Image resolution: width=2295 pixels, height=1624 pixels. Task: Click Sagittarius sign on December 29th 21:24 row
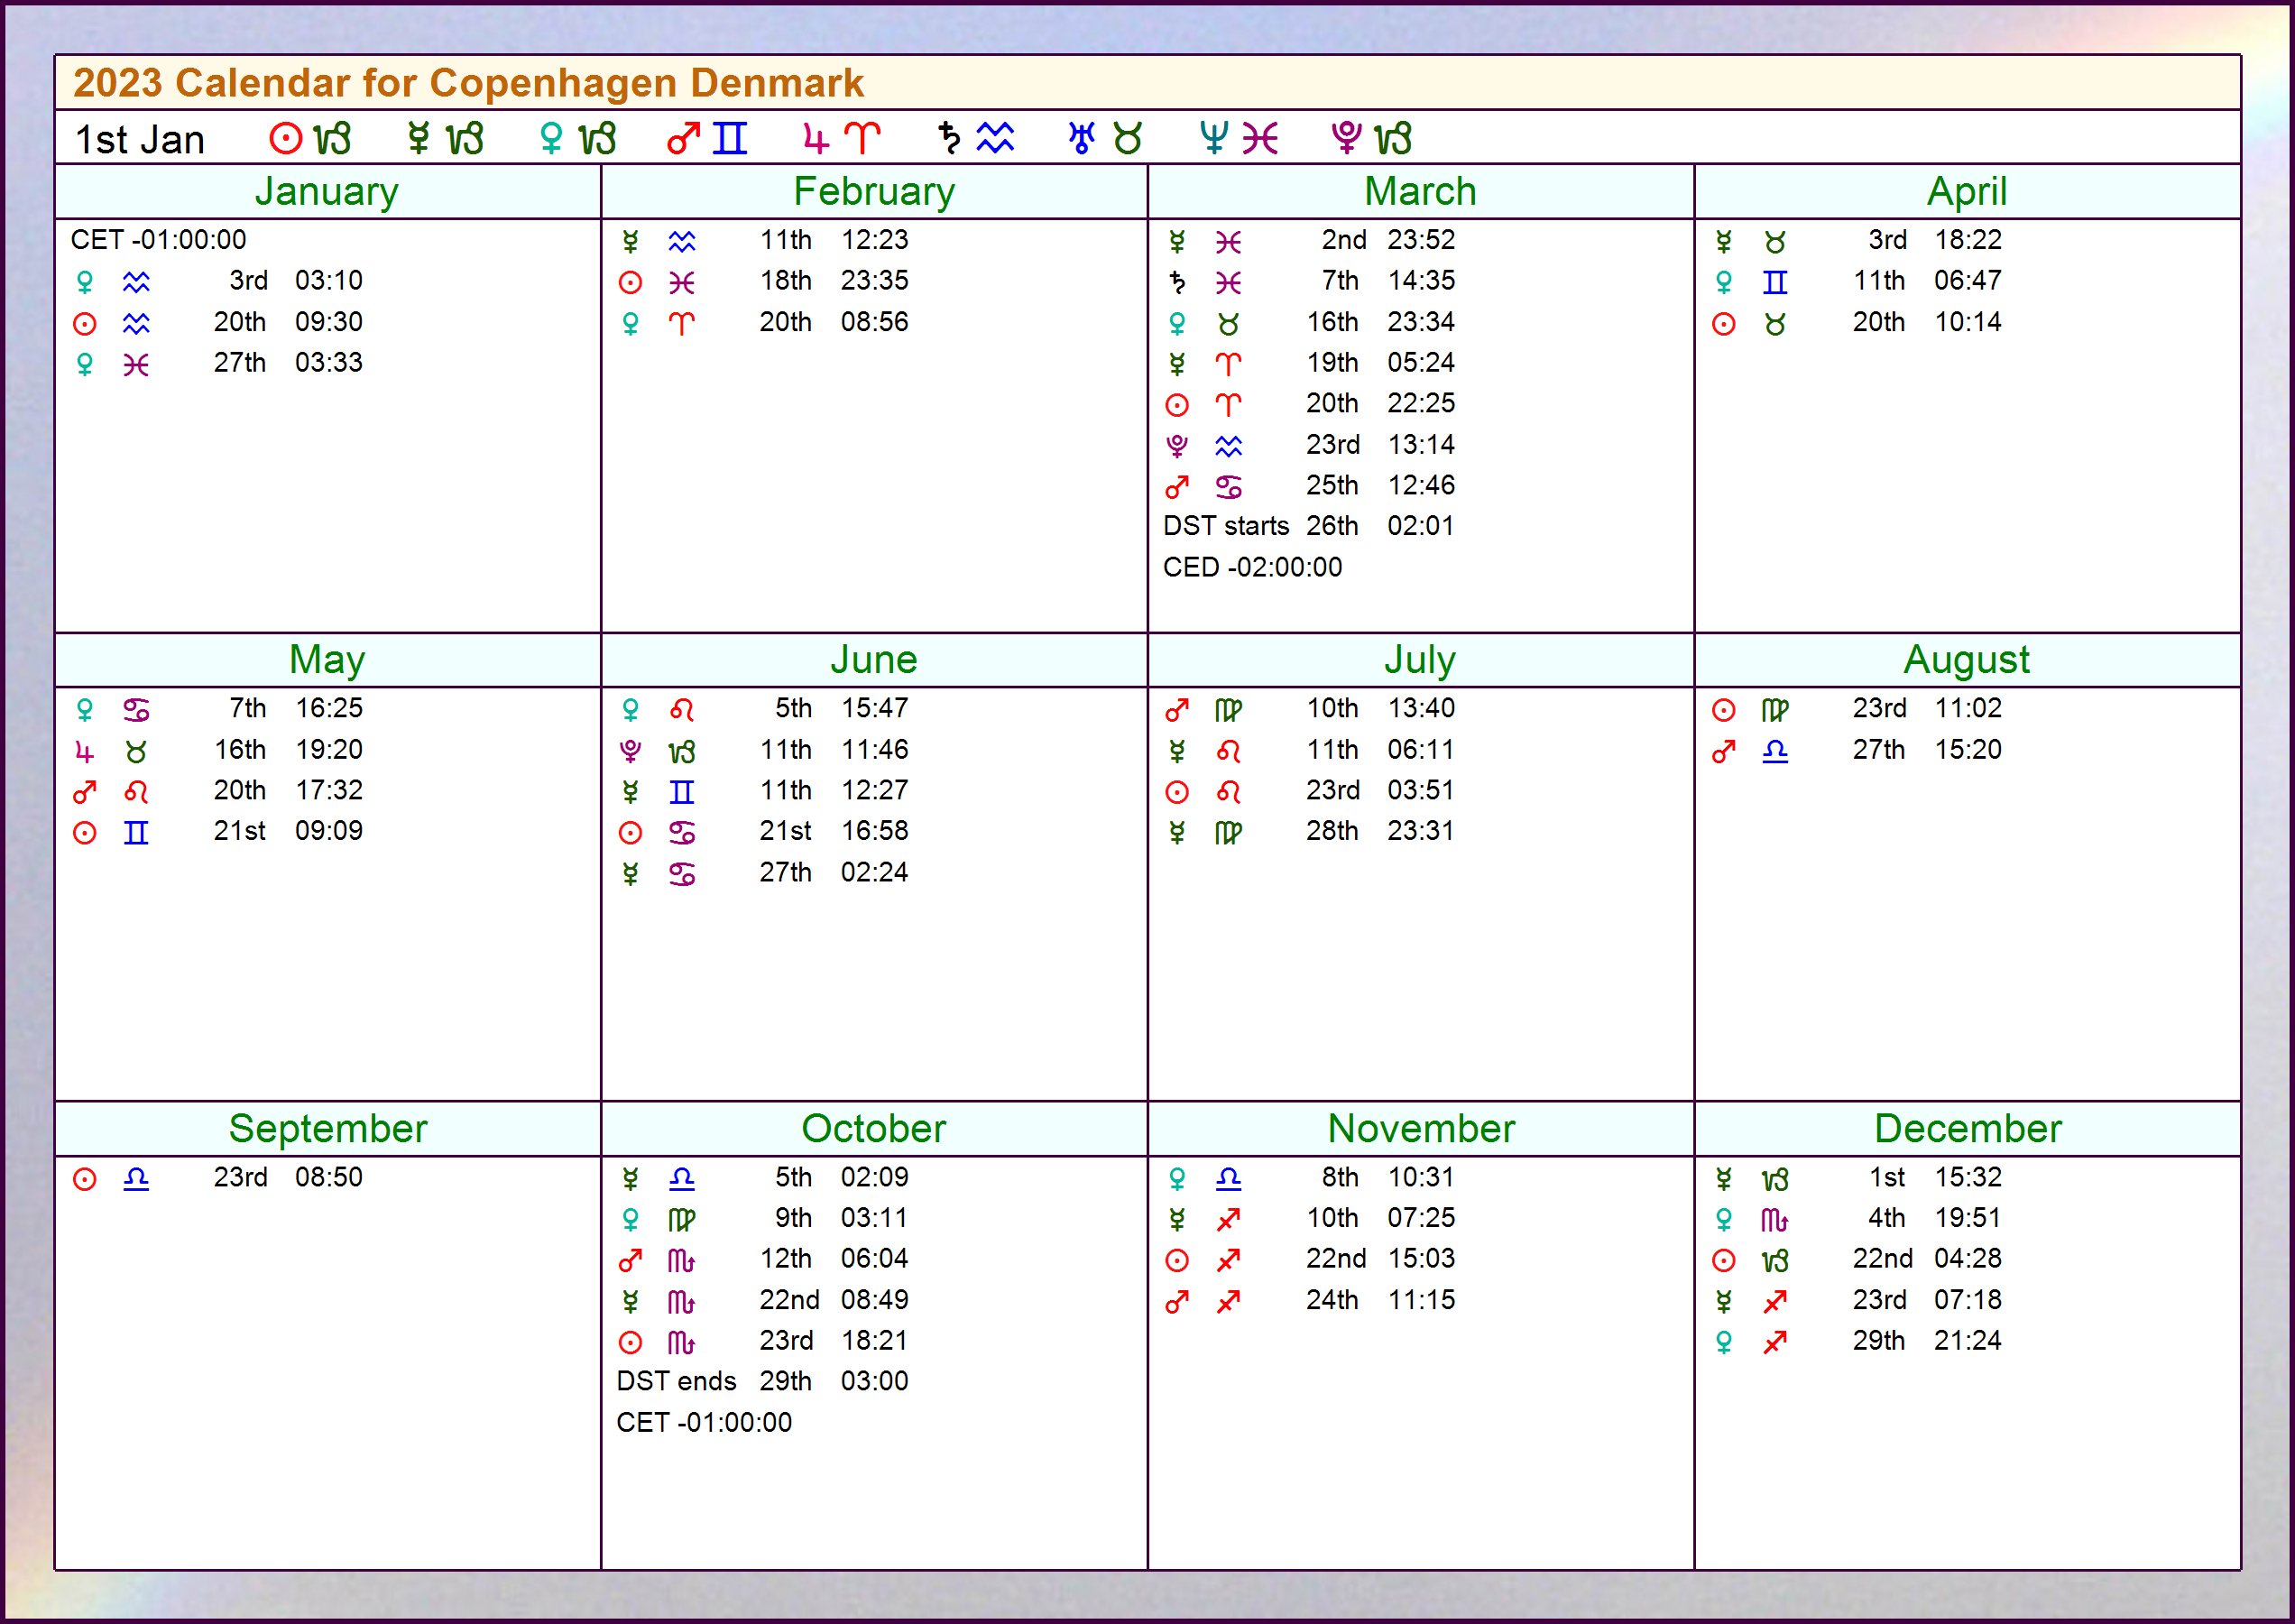(x=1775, y=1343)
